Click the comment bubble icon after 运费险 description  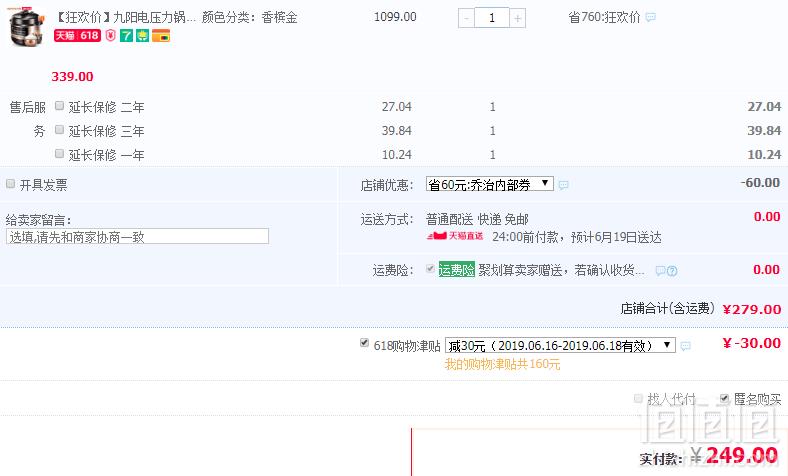click(660, 271)
